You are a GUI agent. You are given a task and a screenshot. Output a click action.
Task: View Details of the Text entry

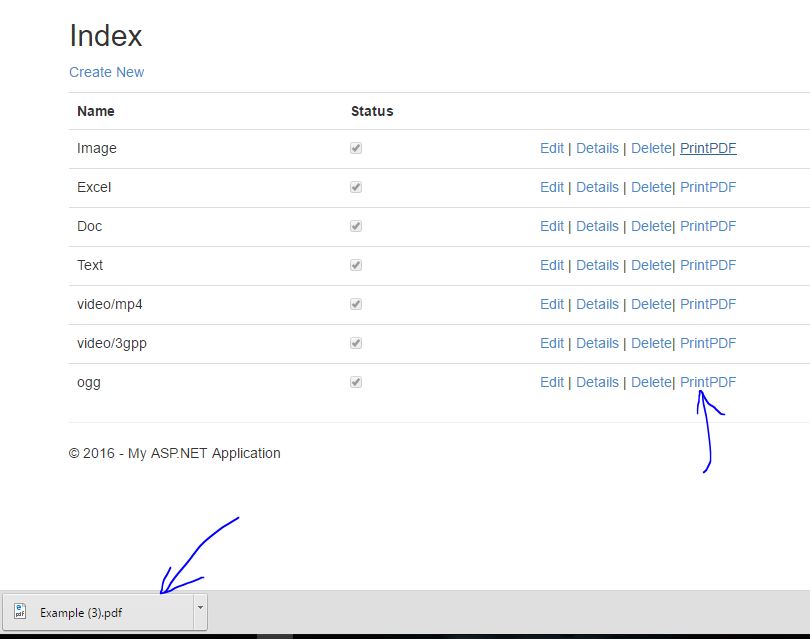tap(597, 264)
